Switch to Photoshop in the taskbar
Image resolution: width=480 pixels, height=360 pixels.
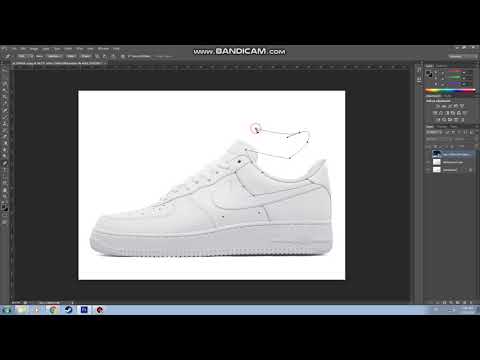tap(84, 310)
